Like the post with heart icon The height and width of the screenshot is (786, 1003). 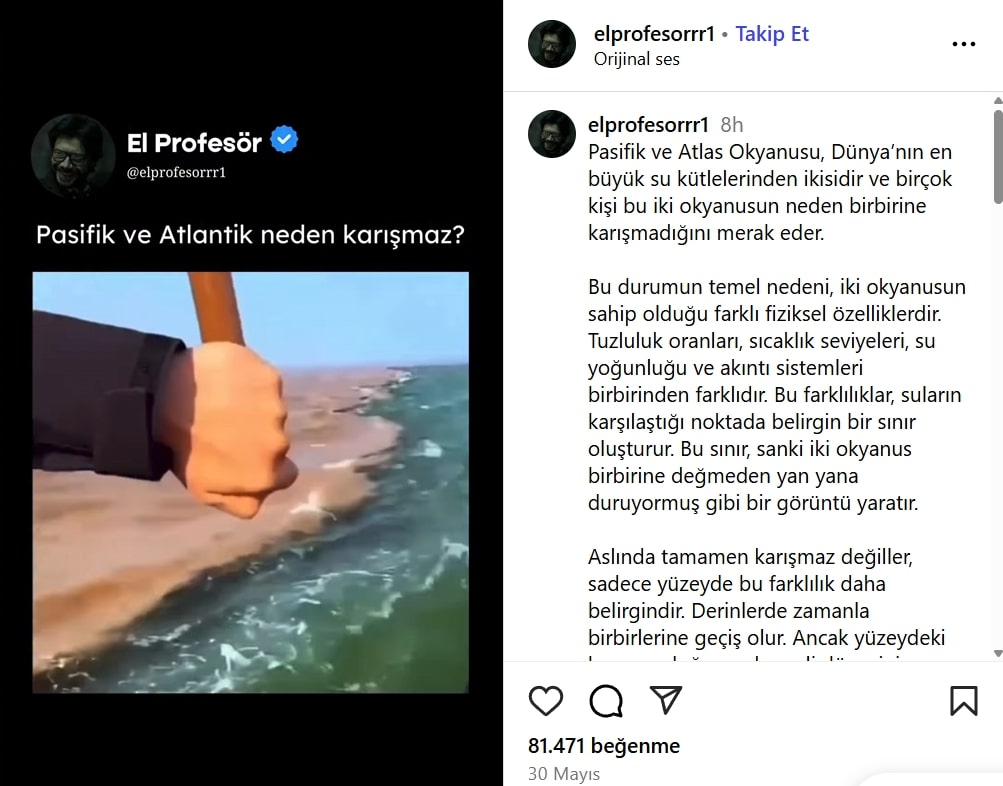(x=546, y=700)
